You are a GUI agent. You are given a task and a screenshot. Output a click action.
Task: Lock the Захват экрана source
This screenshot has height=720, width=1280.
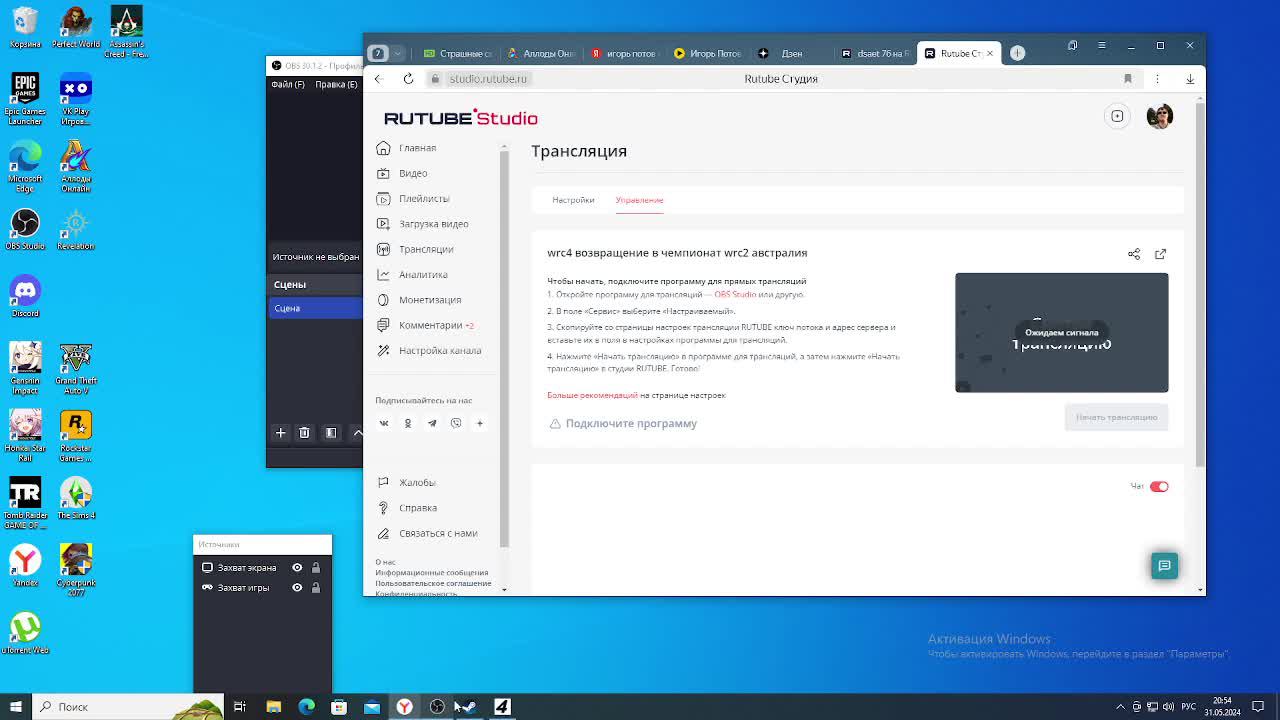tap(315, 567)
